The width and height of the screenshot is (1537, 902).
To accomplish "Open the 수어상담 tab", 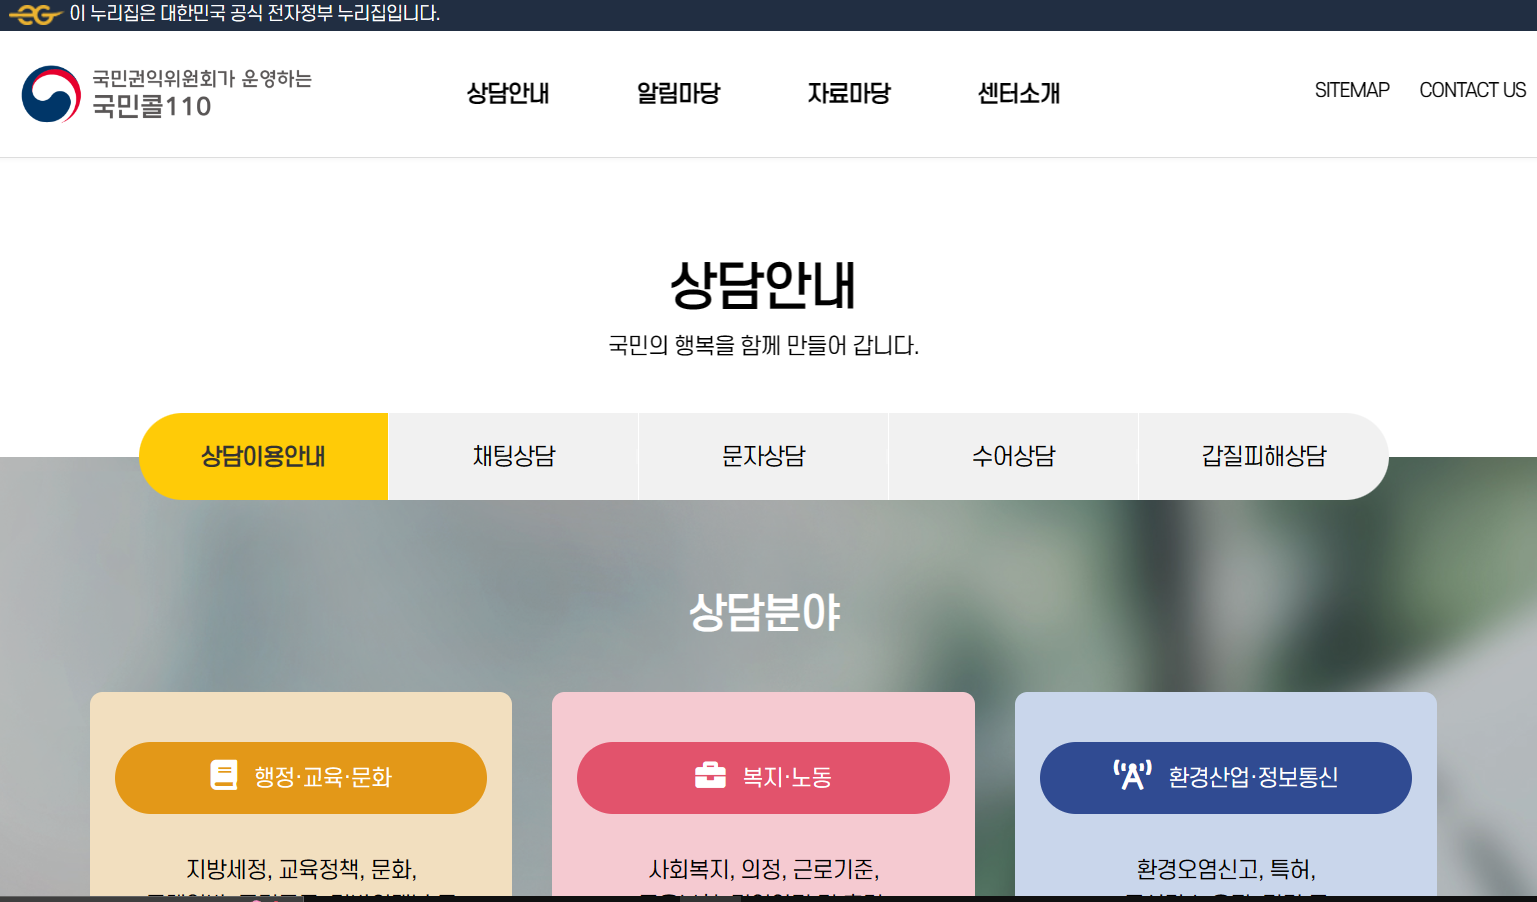I will tap(1012, 456).
